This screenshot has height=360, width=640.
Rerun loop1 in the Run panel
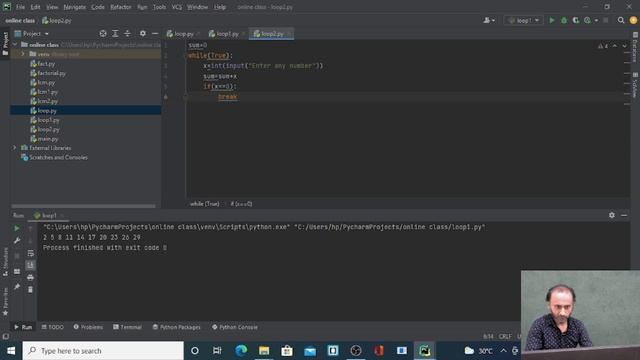click(17, 228)
